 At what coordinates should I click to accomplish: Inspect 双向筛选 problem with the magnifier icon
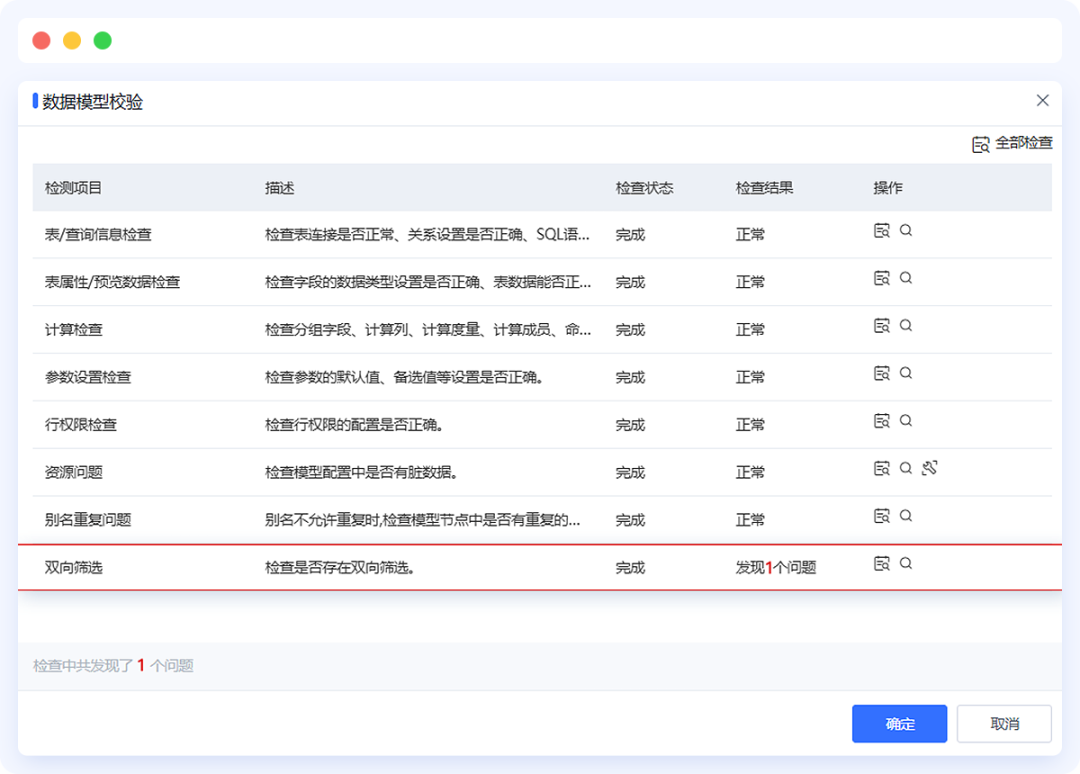(x=906, y=562)
